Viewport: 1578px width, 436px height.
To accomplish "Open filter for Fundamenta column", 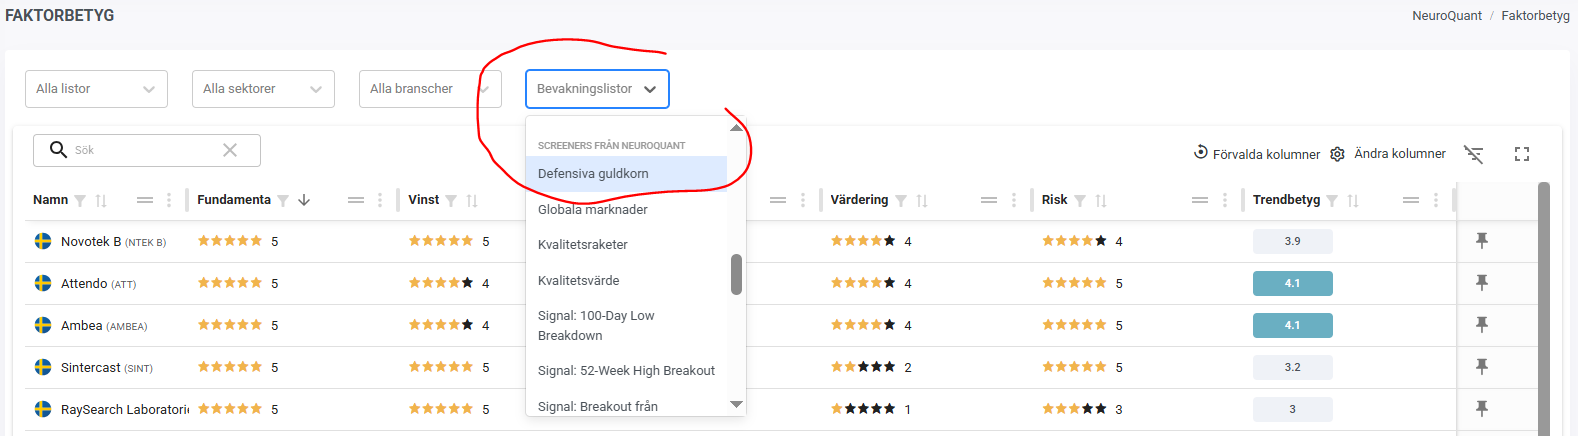I will (283, 201).
